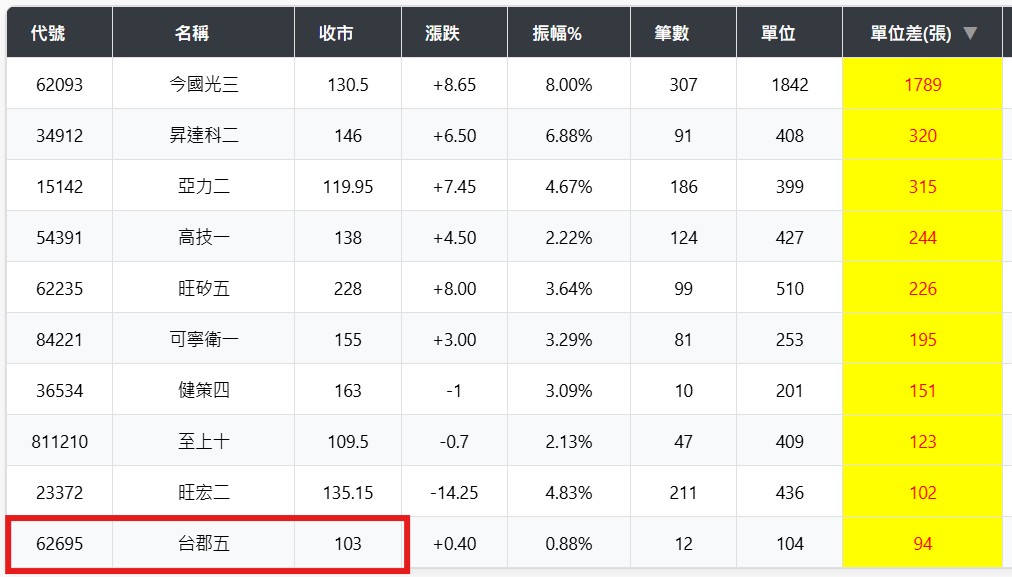1012x577 pixels.
Task: Select the 台郡五 name cell
Action: (x=204, y=544)
